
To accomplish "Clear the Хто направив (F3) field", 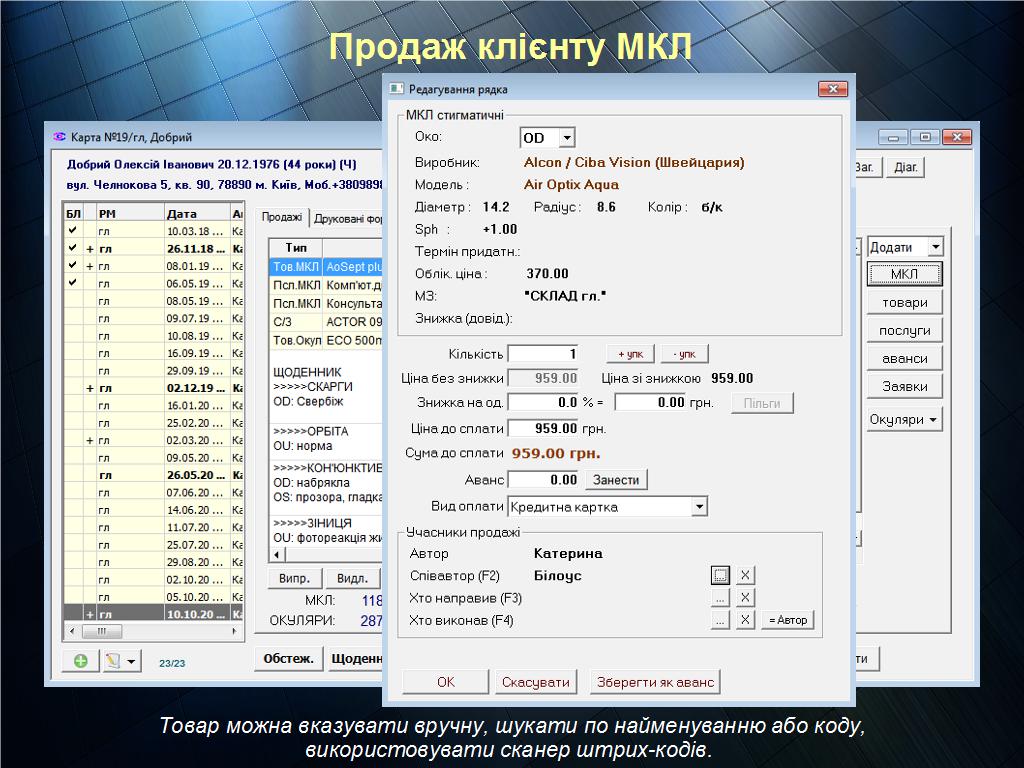I will click(x=745, y=598).
